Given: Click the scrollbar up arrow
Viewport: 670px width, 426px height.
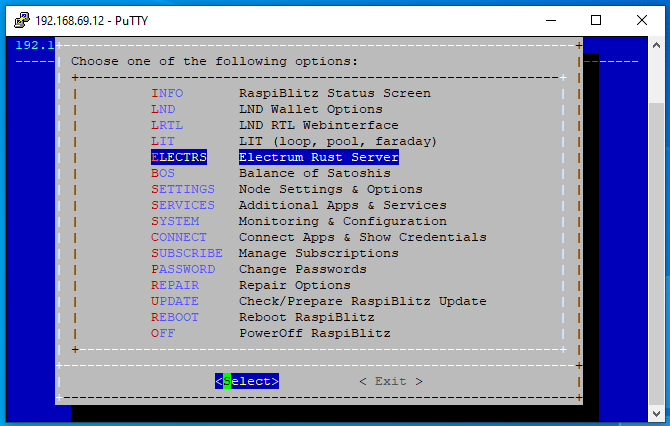Looking at the screenshot, I should tap(656, 45).
